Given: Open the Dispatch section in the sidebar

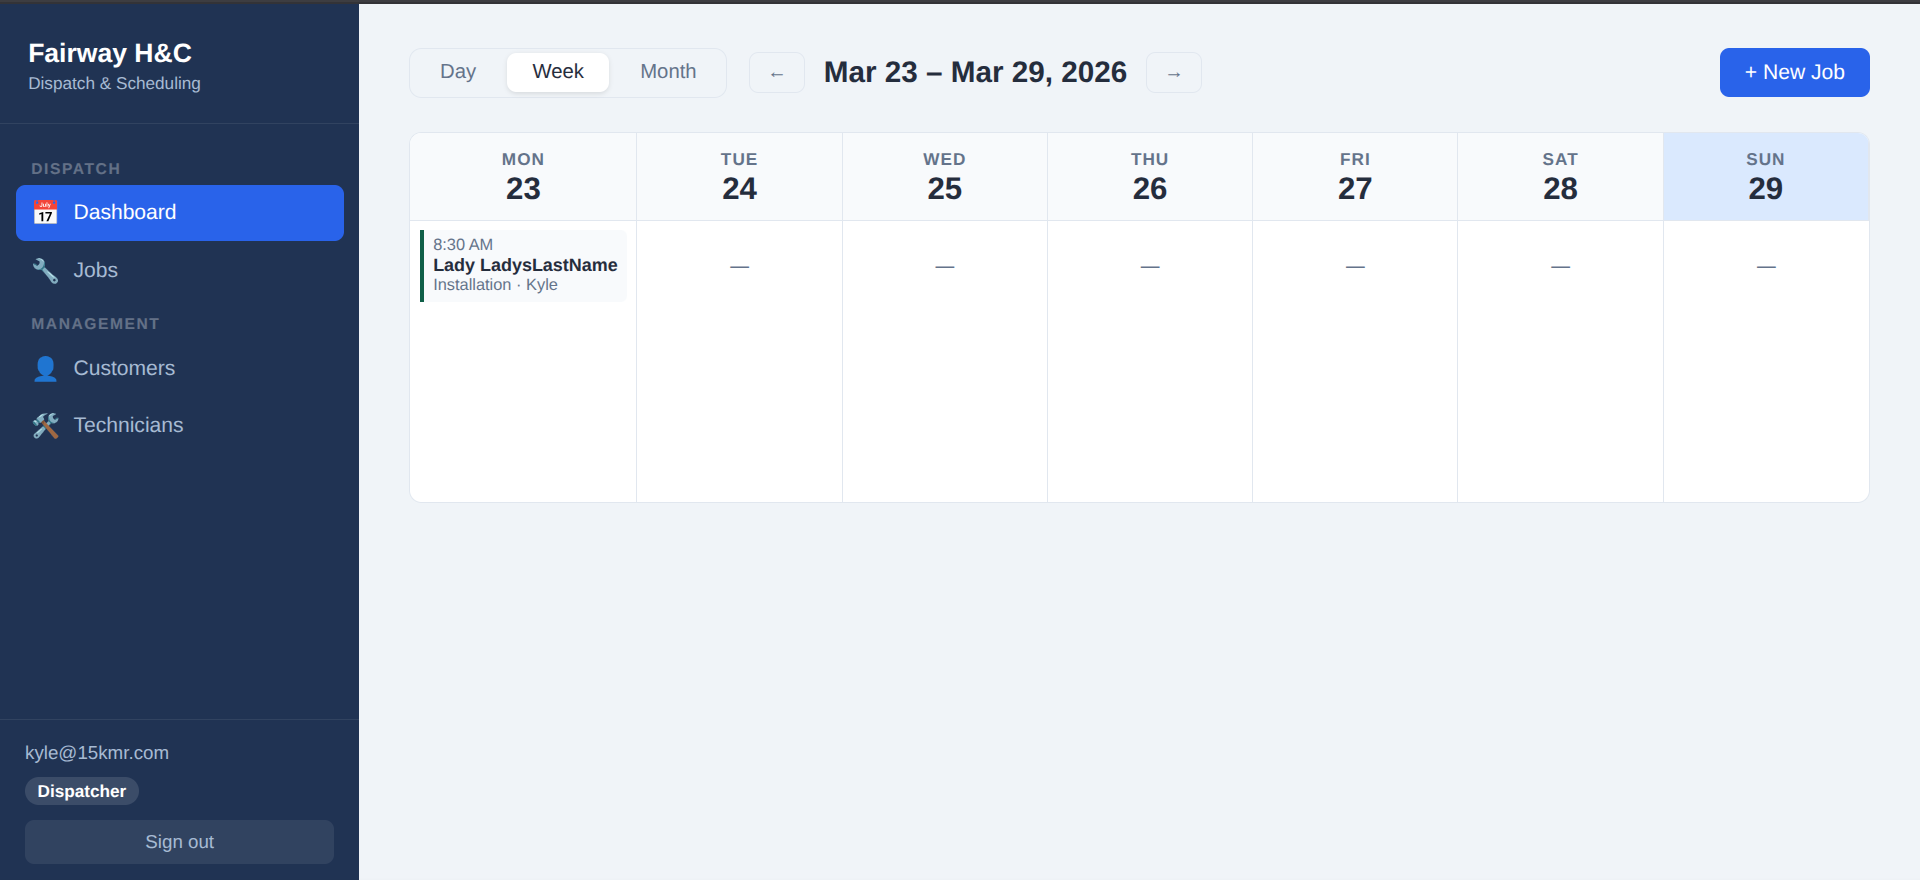Looking at the screenshot, I should coord(76,168).
